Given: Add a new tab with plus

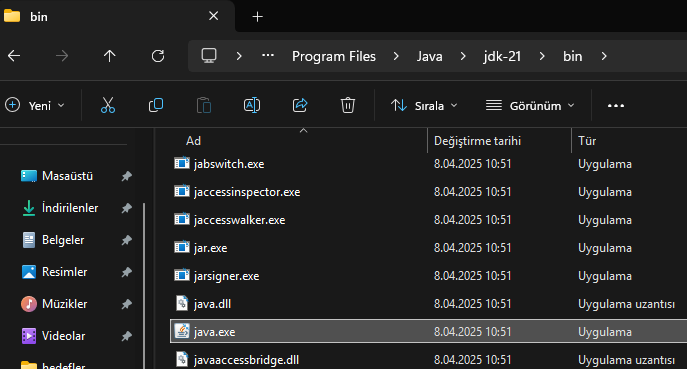Looking at the screenshot, I should pos(258,17).
